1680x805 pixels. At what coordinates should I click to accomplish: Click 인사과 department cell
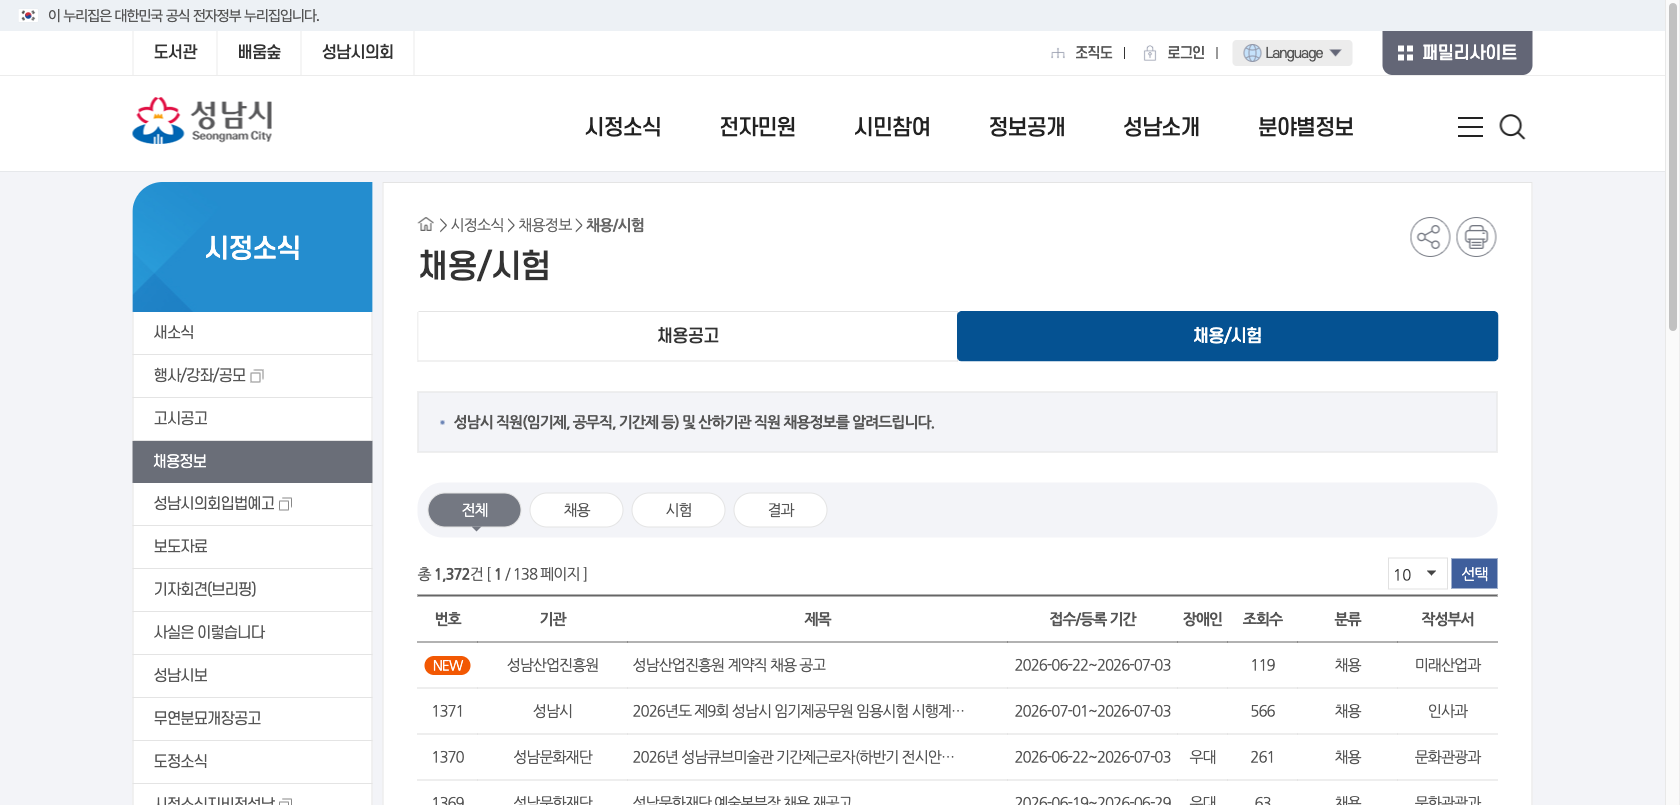(x=1447, y=711)
